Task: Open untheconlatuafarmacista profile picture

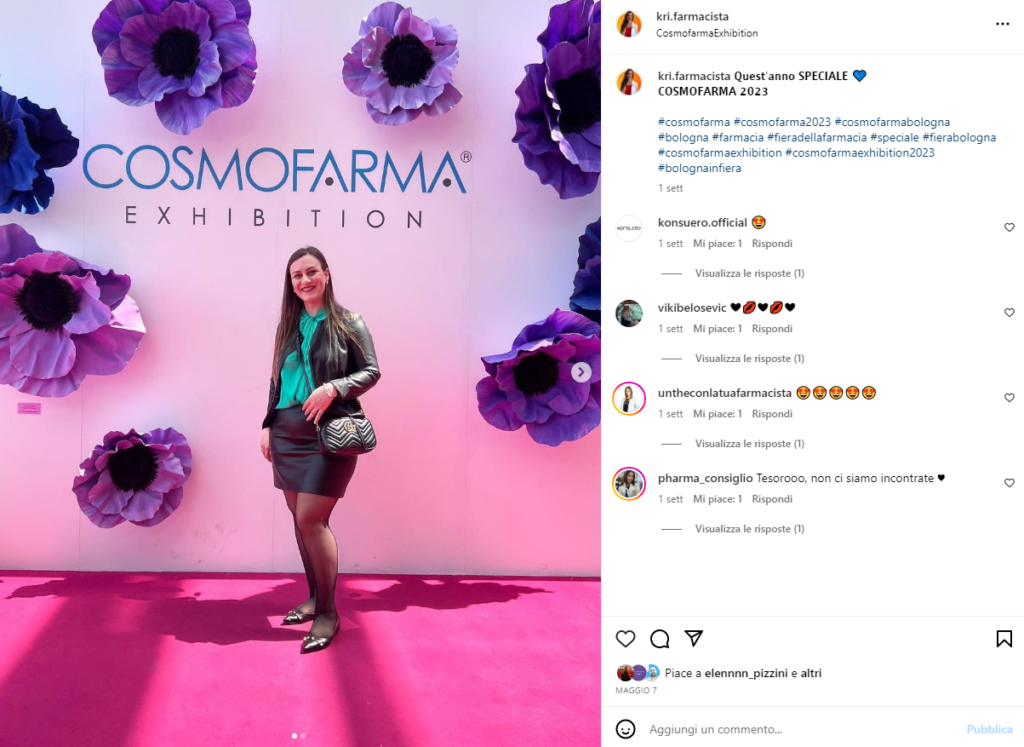Action: (629, 399)
